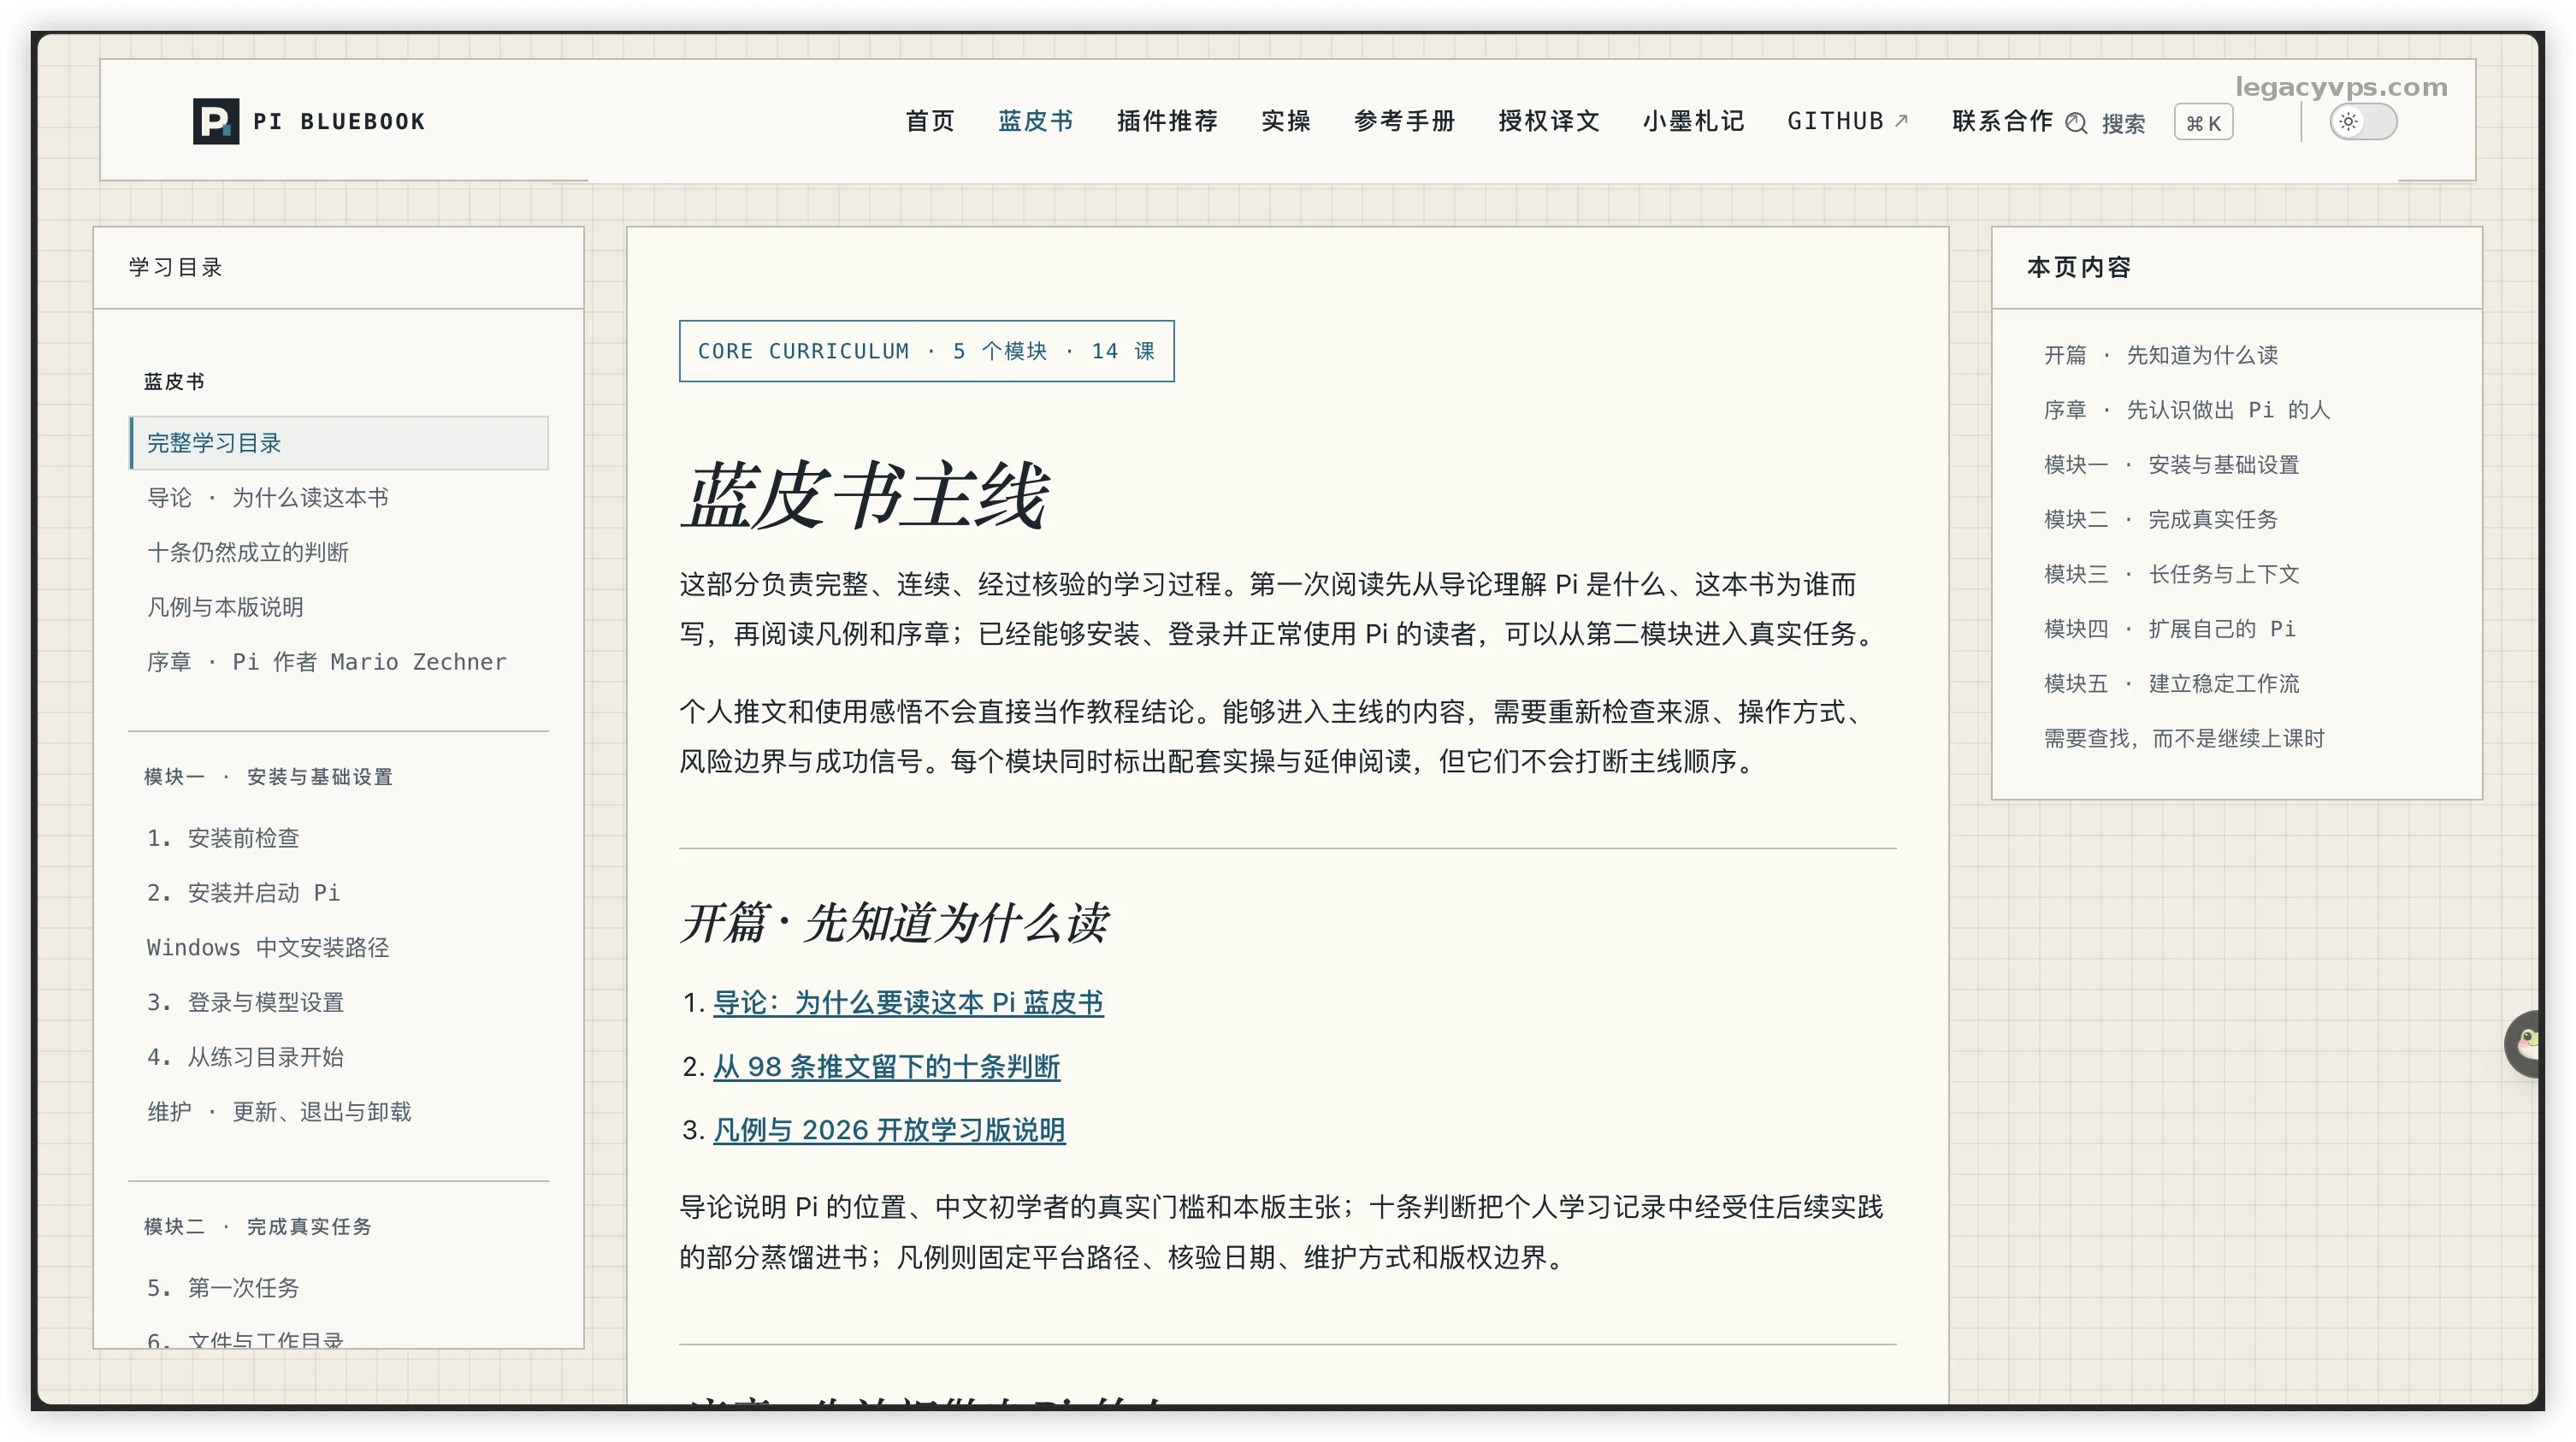The image size is (2576, 1442).
Task: Click the 搜索 search field
Action: click(x=2123, y=123)
